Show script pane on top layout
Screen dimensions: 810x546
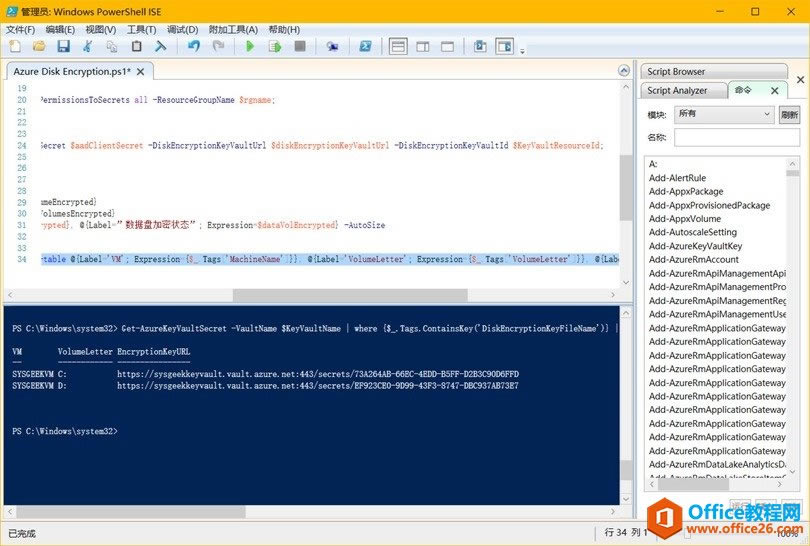click(x=398, y=46)
